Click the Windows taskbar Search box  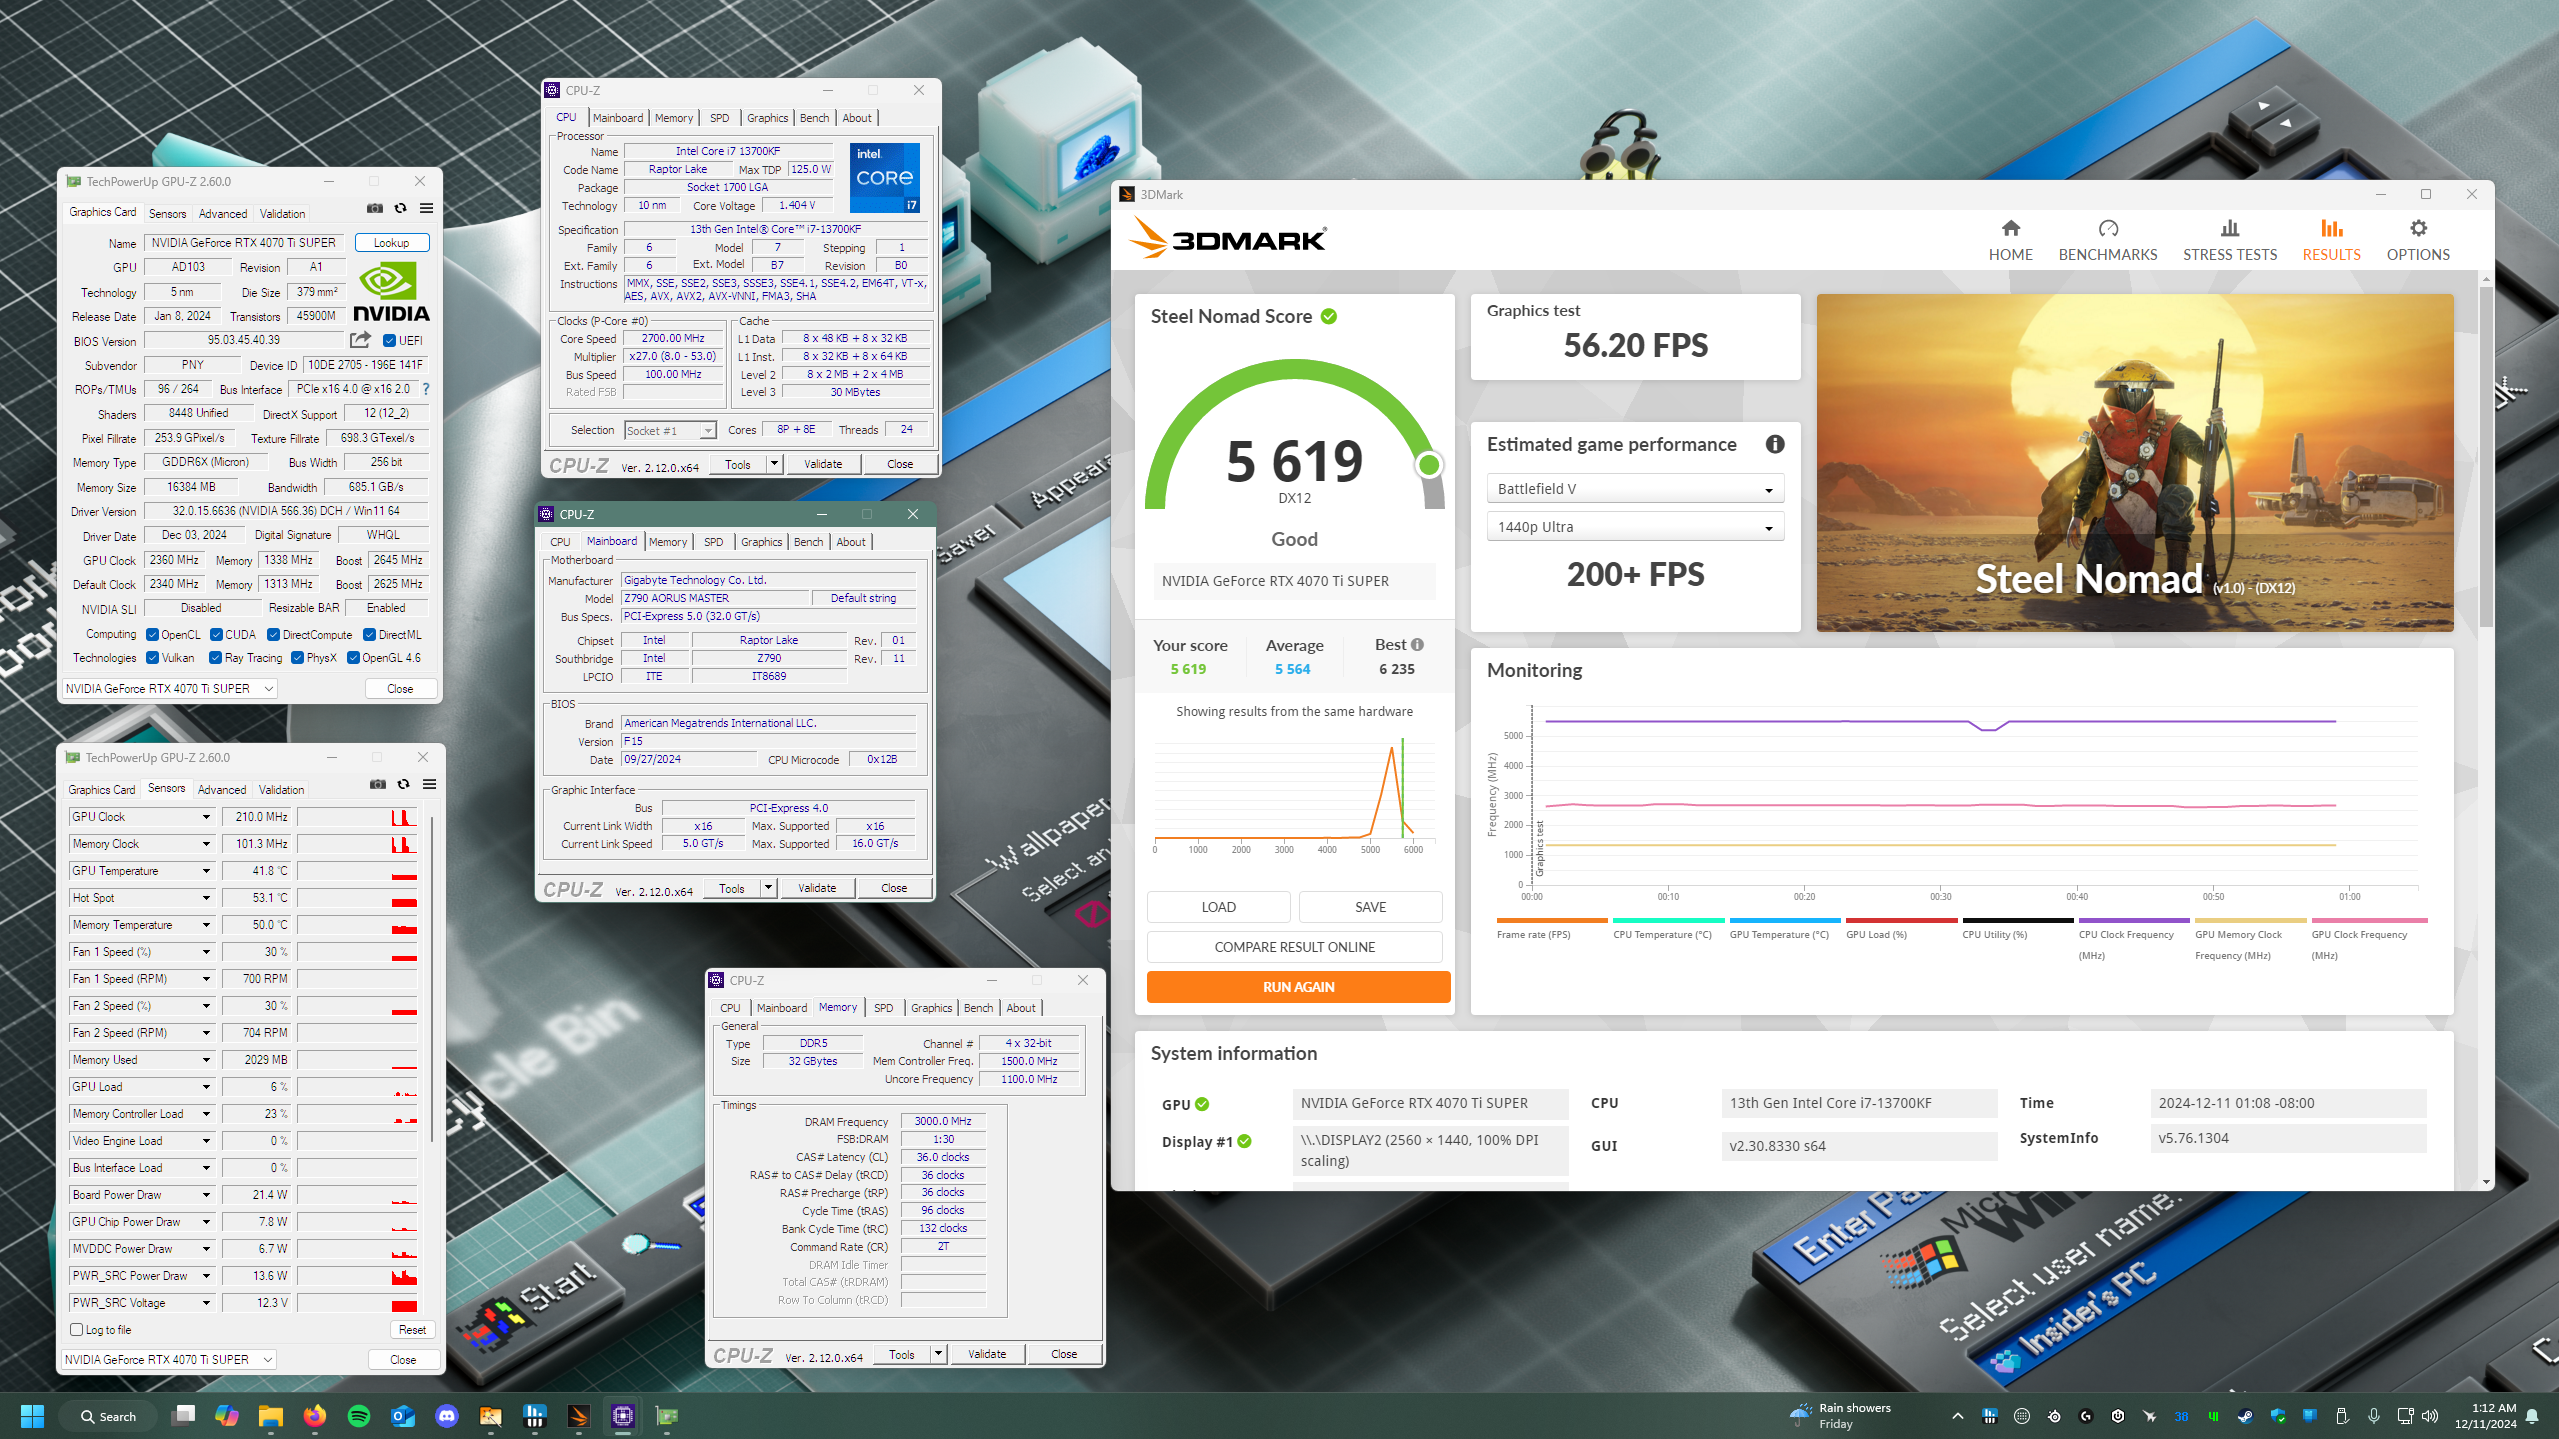pos(108,1415)
